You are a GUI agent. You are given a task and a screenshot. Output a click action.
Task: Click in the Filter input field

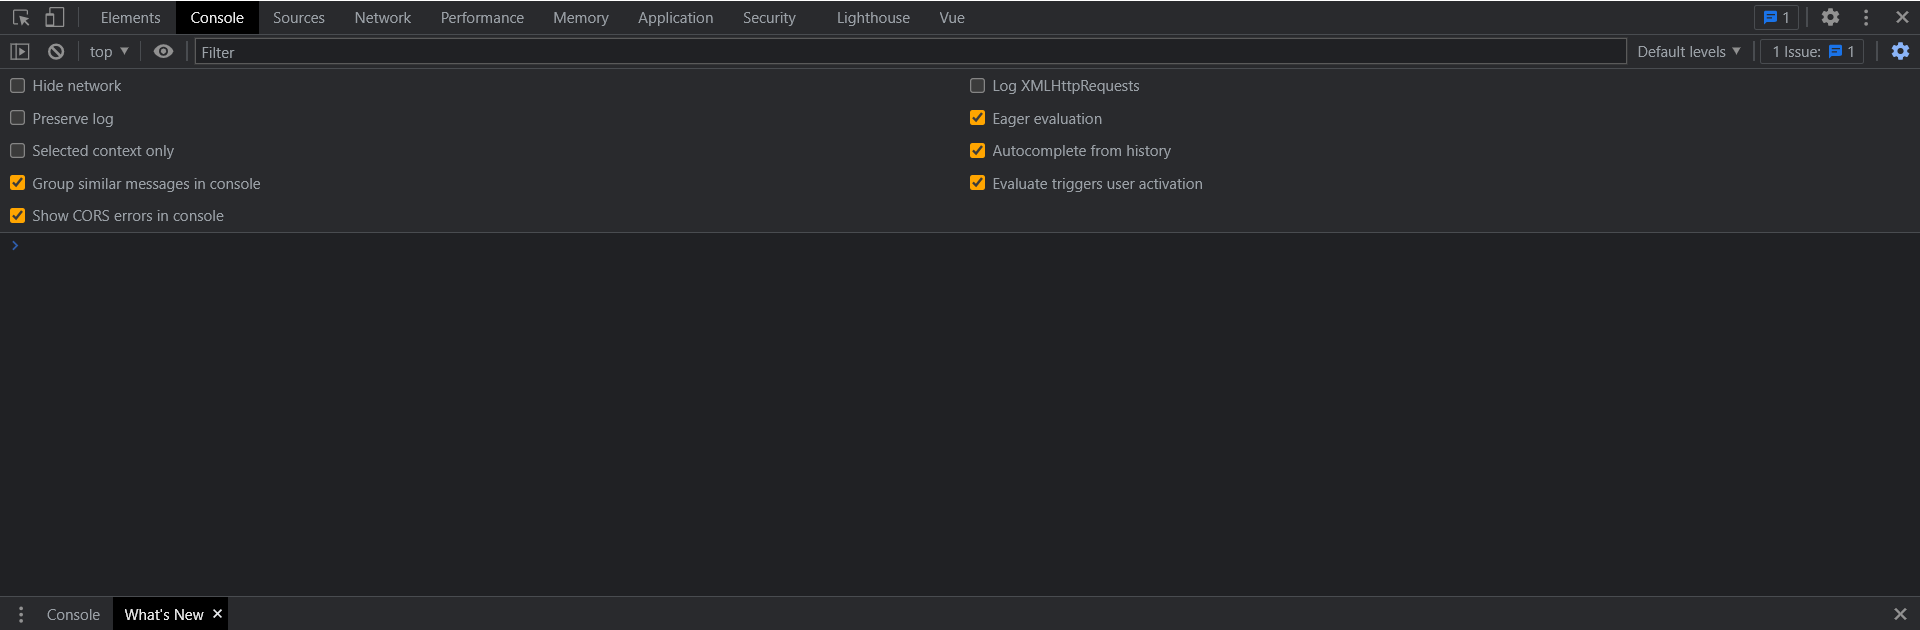click(x=910, y=52)
